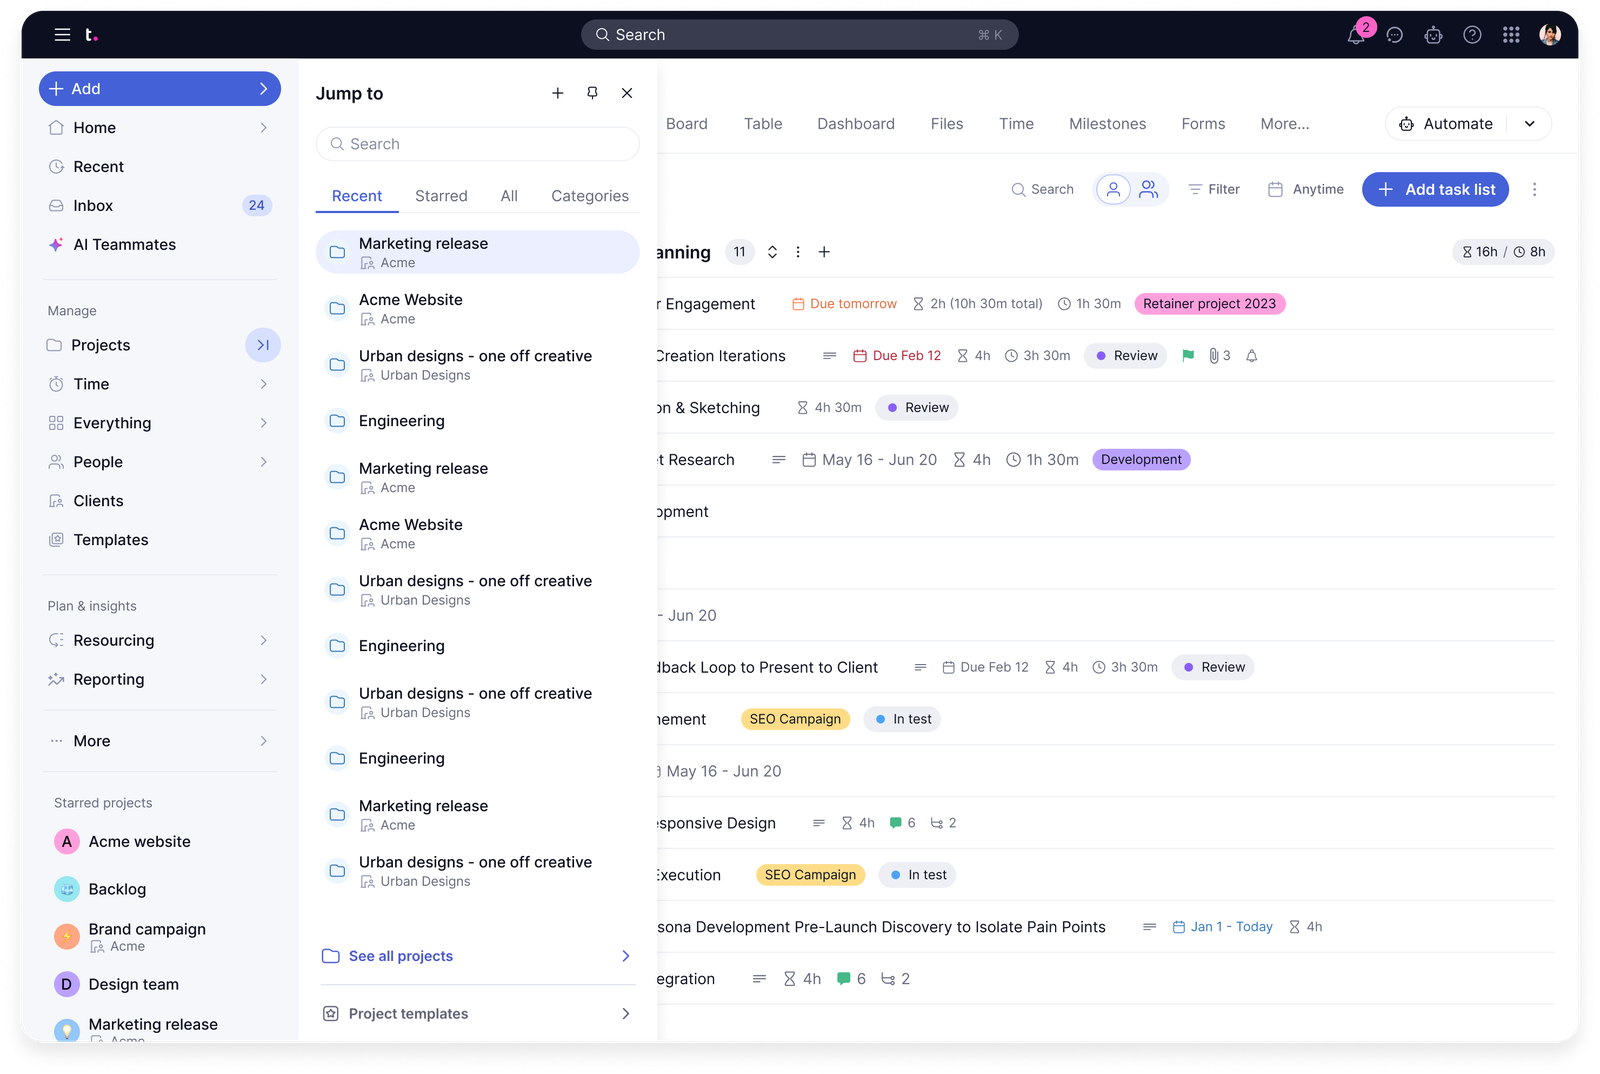Viewport: 1600px width, 1074px height.
Task: Select the single-person assignee filter
Action: click(1113, 189)
